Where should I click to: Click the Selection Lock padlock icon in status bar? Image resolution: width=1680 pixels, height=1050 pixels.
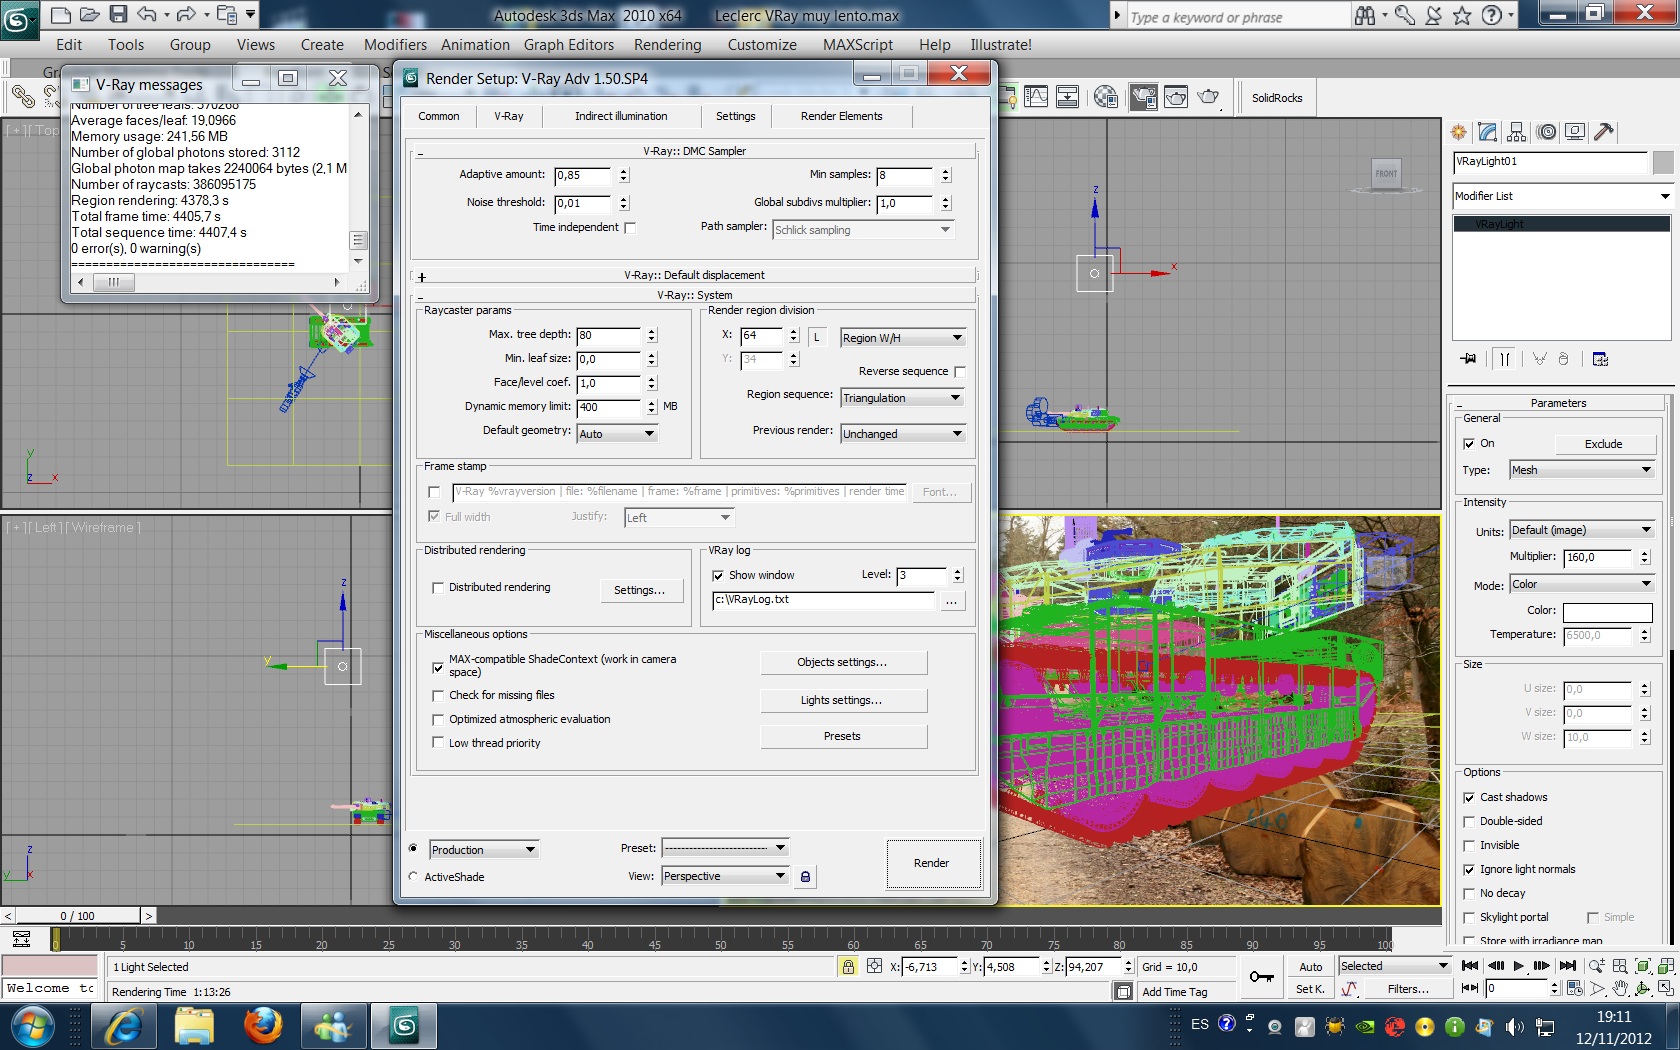point(848,967)
